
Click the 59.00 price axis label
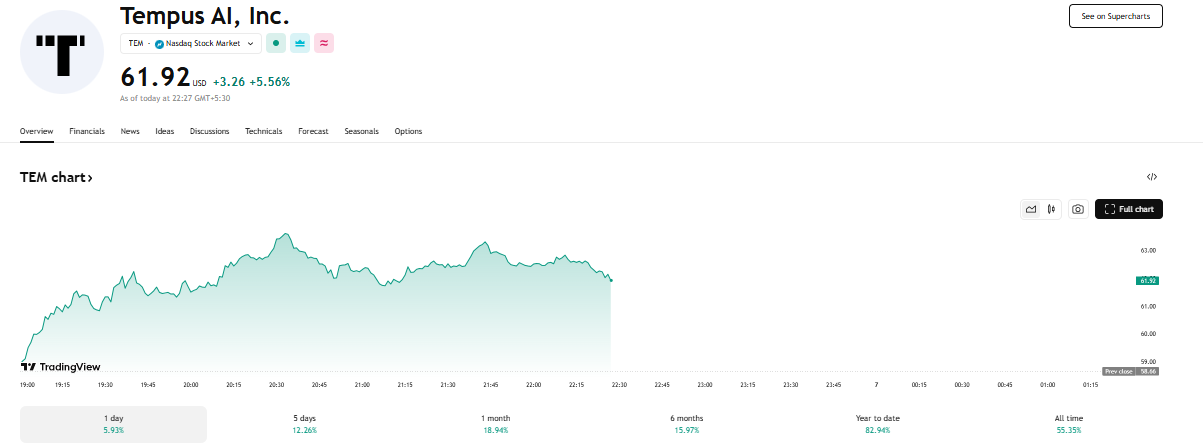click(x=1148, y=361)
